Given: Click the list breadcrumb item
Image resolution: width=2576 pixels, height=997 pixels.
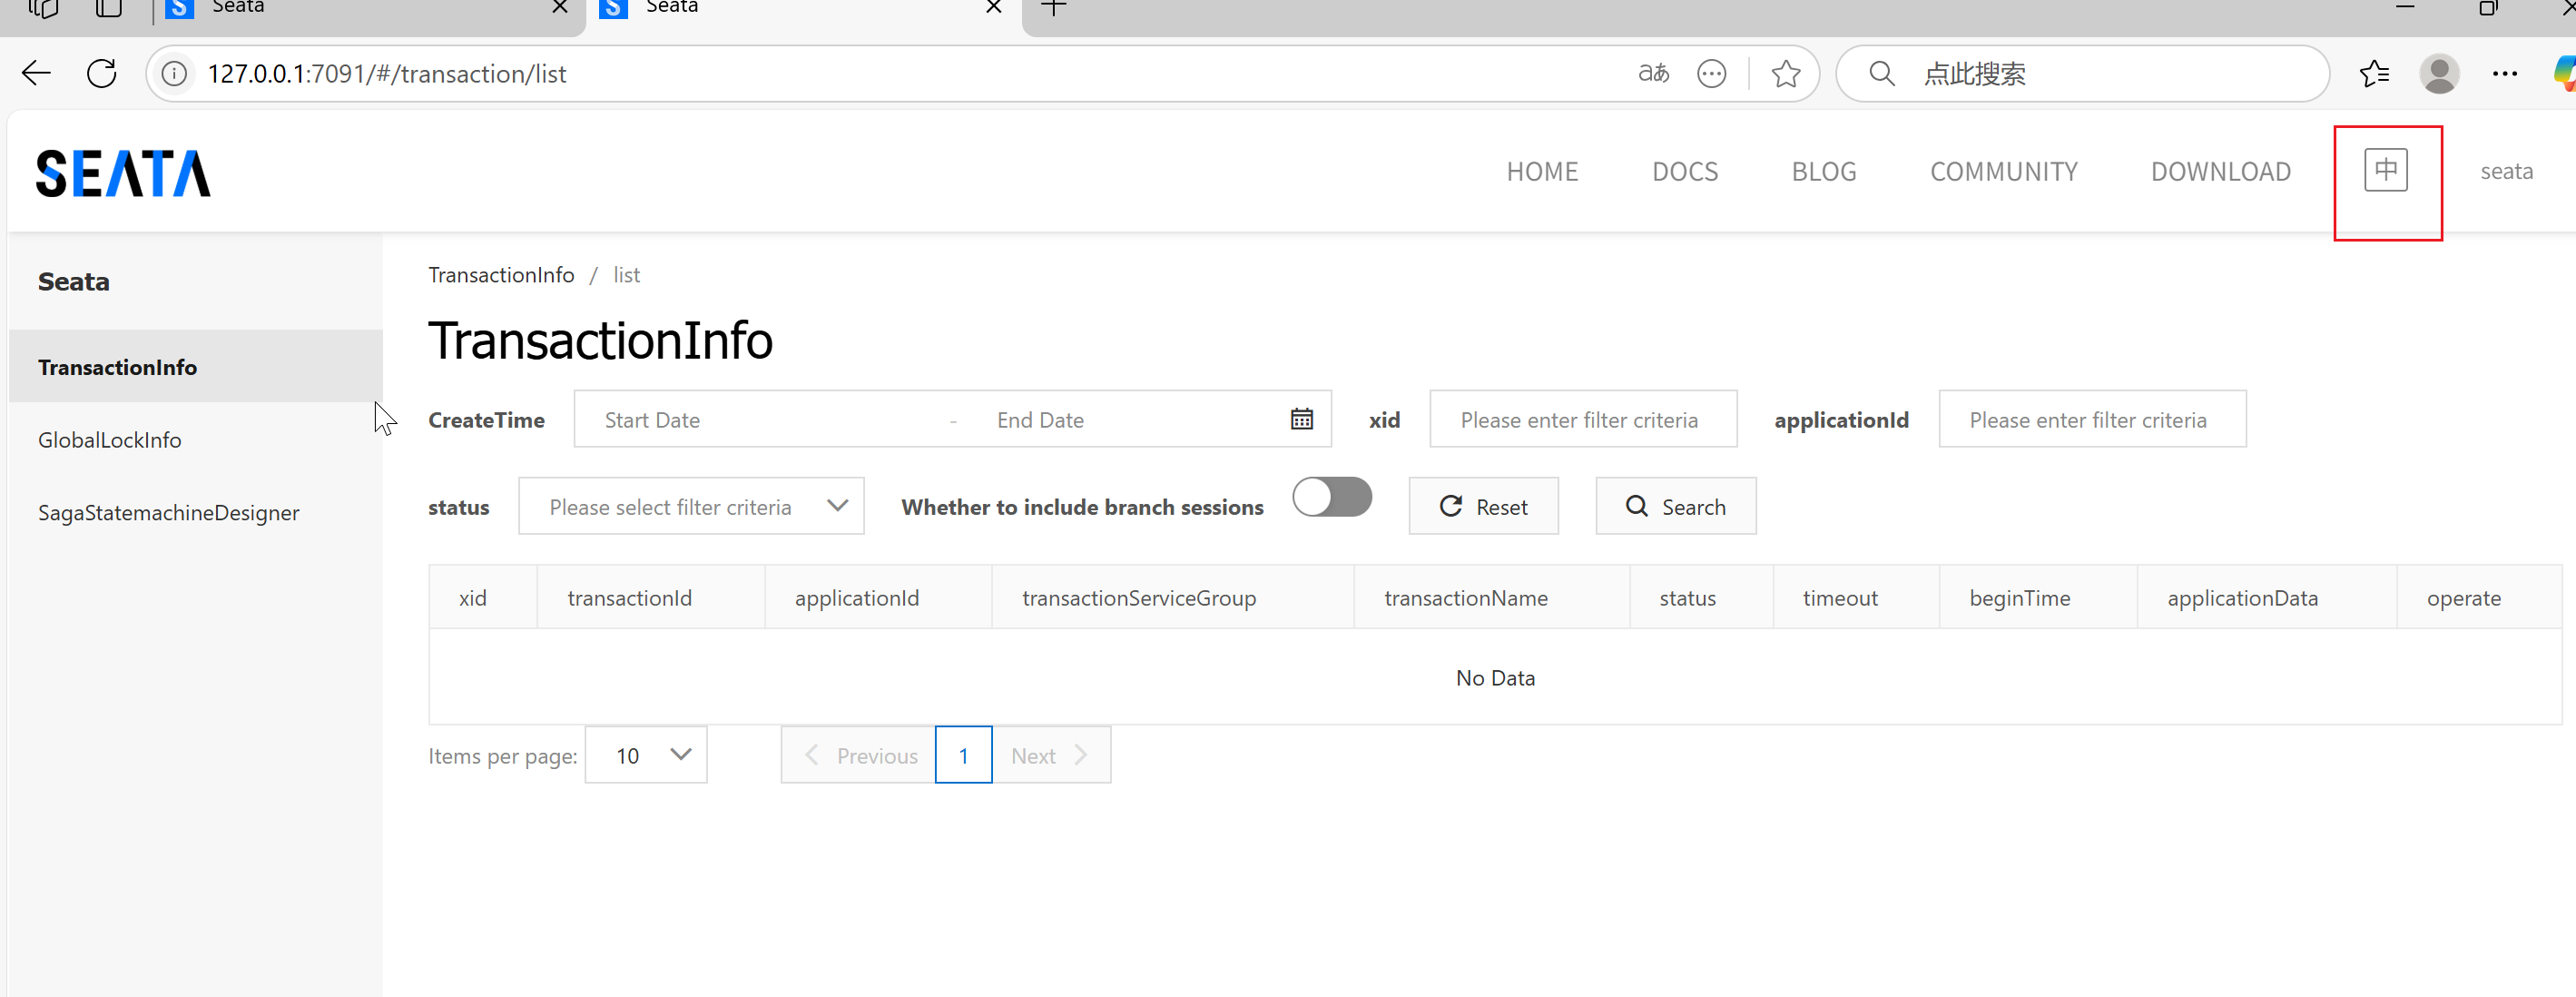Looking at the screenshot, I should (626, 275).
